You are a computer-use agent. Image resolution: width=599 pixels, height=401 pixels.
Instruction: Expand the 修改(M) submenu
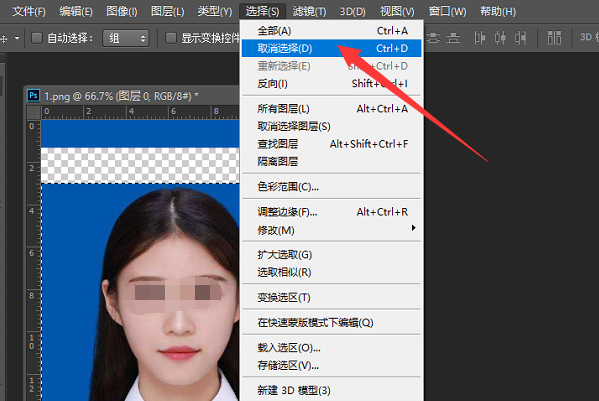click(x=332, y=230)
